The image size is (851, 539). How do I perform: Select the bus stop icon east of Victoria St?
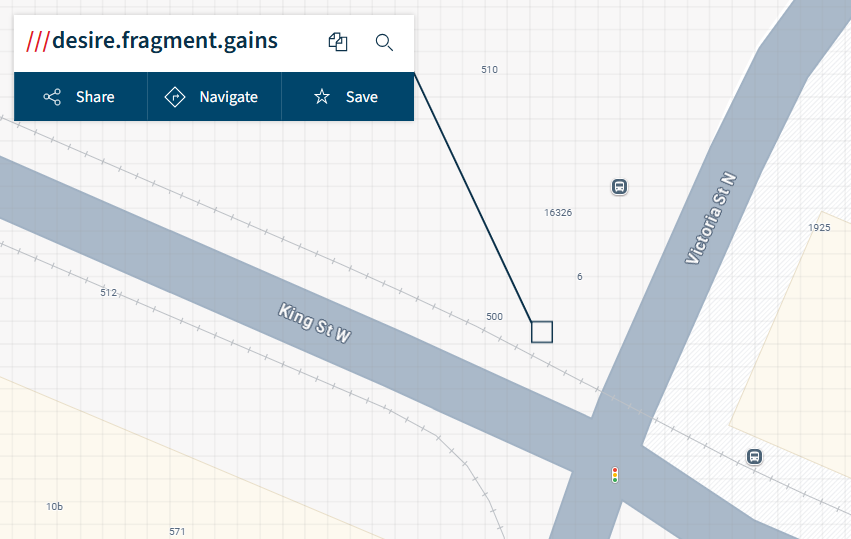(x=754, y=457)
